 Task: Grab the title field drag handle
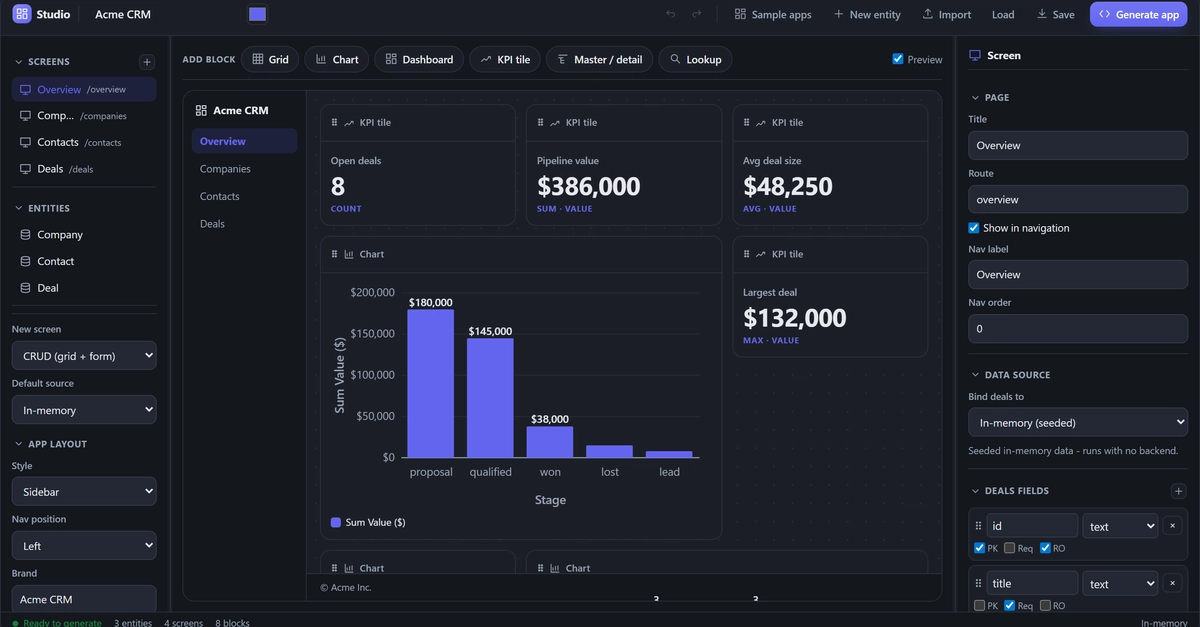tap(978, 583)
